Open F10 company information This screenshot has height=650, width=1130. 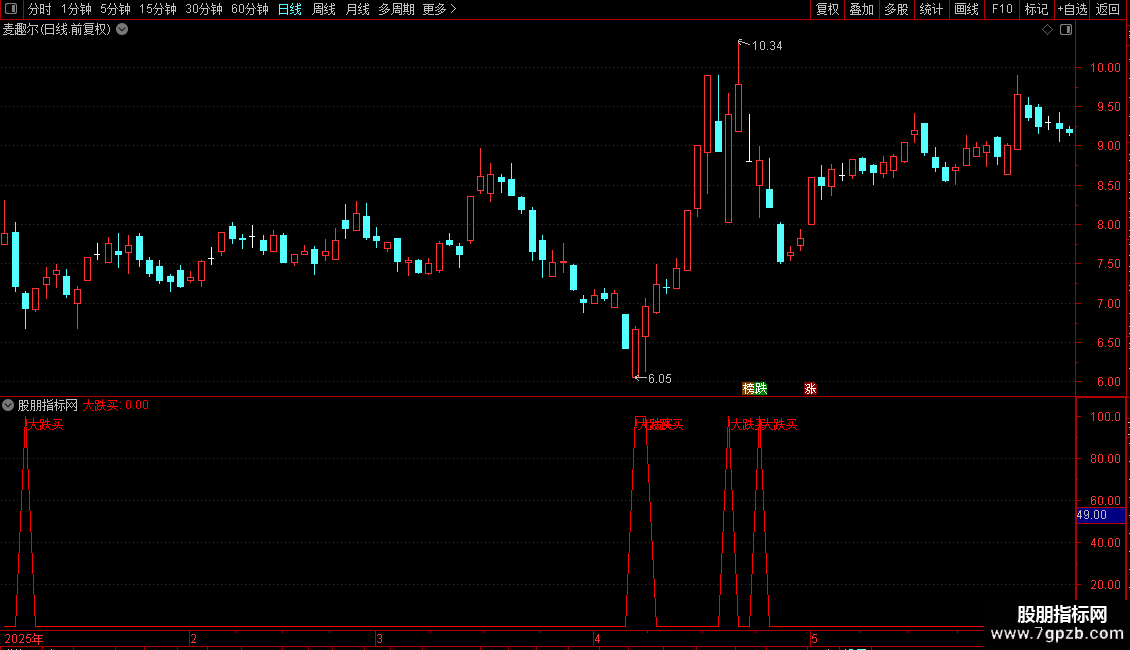(x=1002, y=9)
